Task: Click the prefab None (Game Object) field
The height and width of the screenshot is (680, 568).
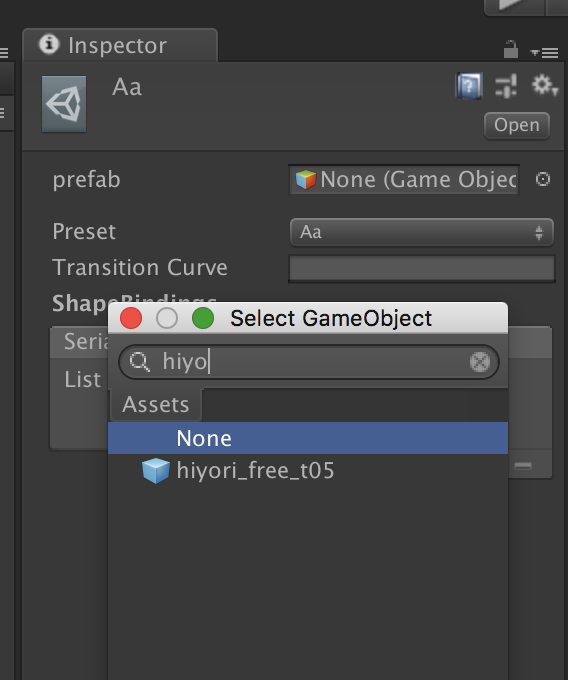Action: pos(404,180)
